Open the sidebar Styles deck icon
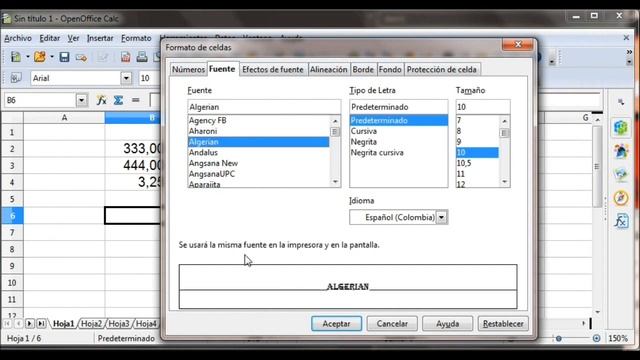 (621, 151)
